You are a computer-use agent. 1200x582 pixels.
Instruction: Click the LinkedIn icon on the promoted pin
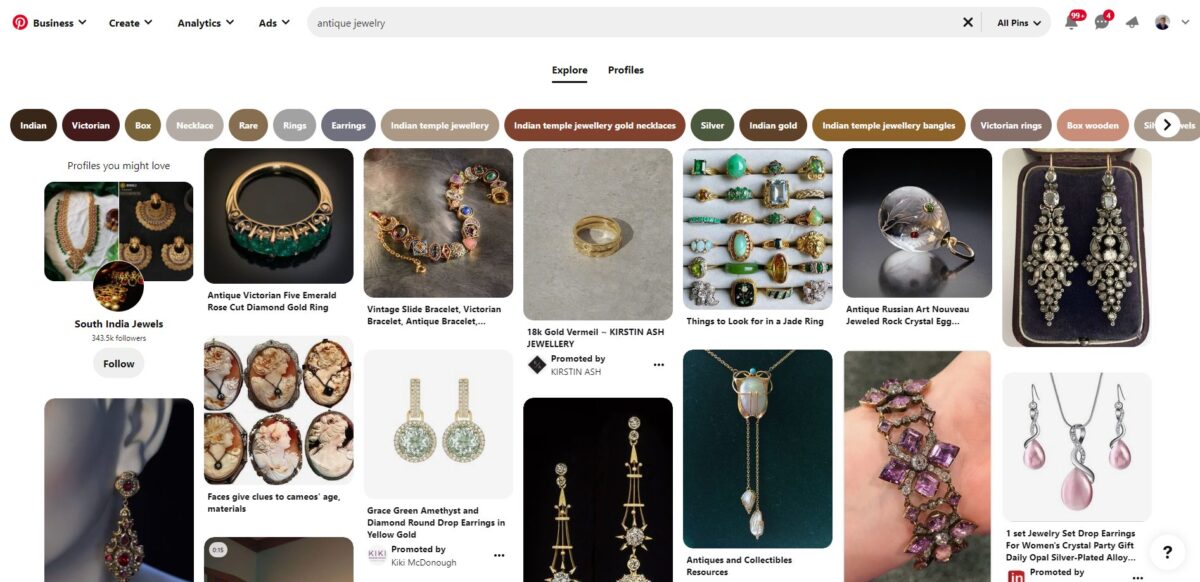tap(1016, 576)
